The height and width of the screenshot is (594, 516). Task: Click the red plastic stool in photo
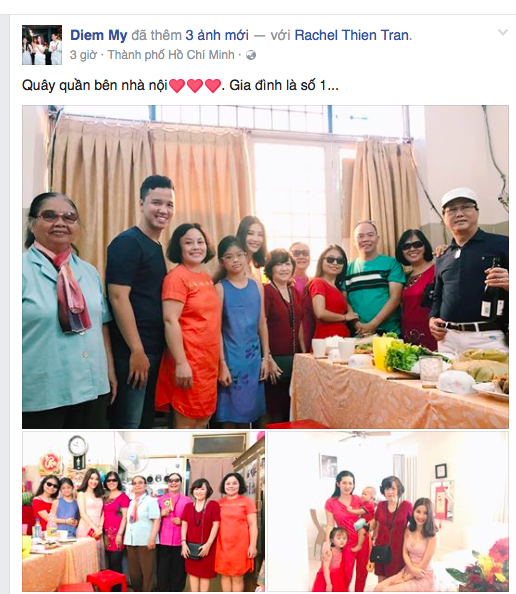coord(106,581)
